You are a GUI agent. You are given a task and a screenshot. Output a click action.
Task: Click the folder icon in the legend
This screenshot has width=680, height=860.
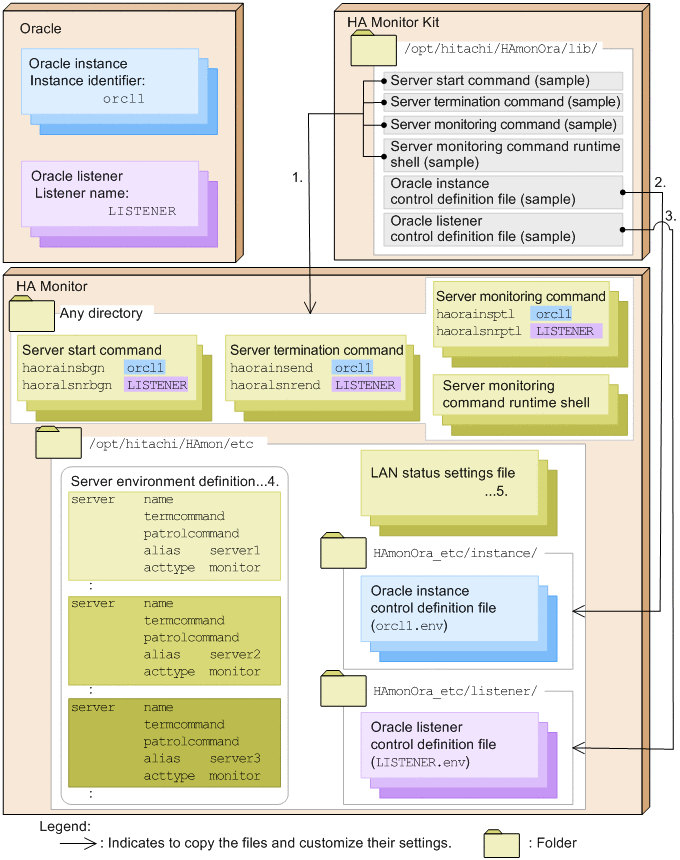501,844
